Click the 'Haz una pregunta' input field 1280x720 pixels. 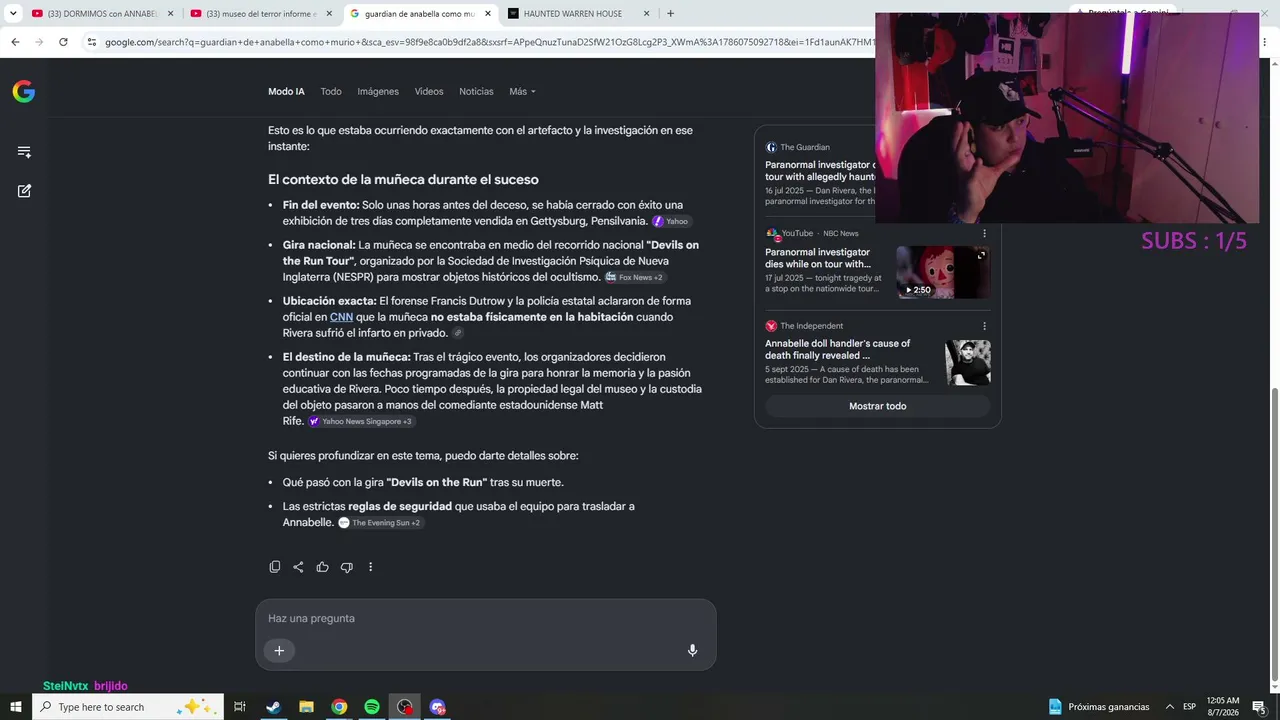pyautogui.click(x=486, y=619)
